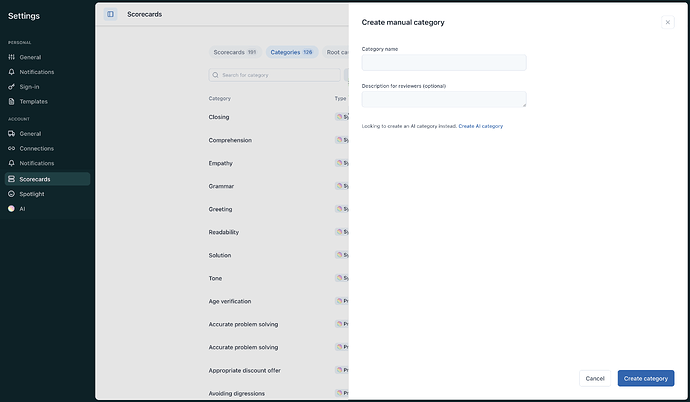Click the type icon in Avoiding digressions row

pos(339,393)
